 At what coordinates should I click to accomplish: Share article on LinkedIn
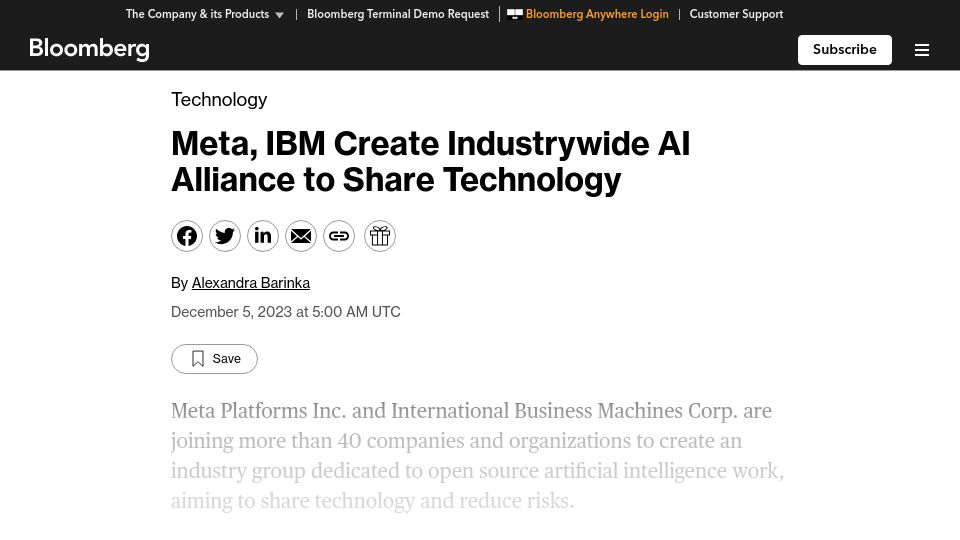tap(263, 236)
